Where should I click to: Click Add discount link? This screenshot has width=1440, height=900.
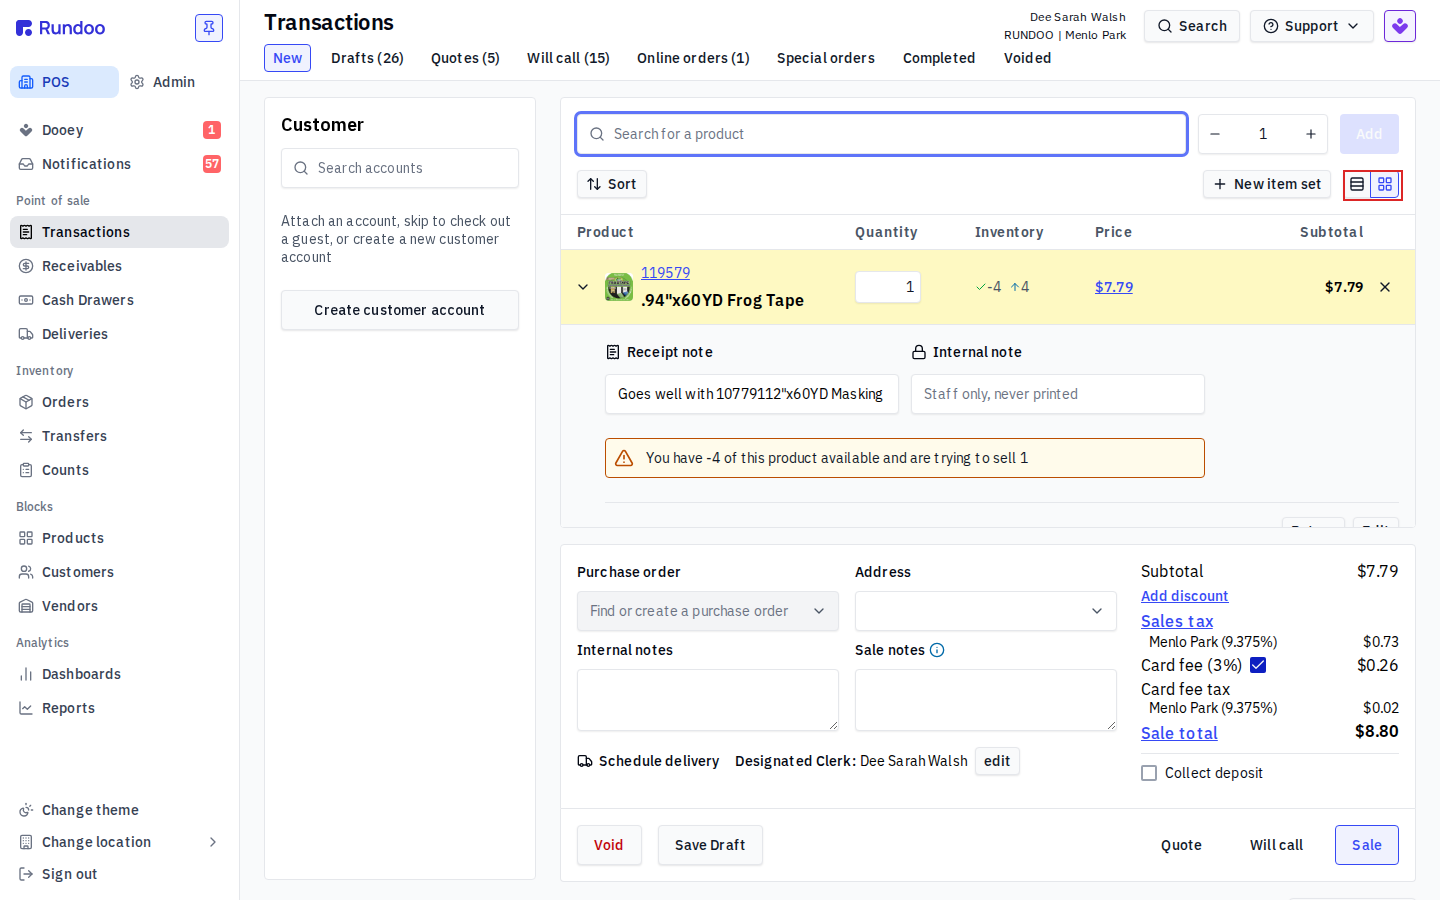tap(1184, 596)
